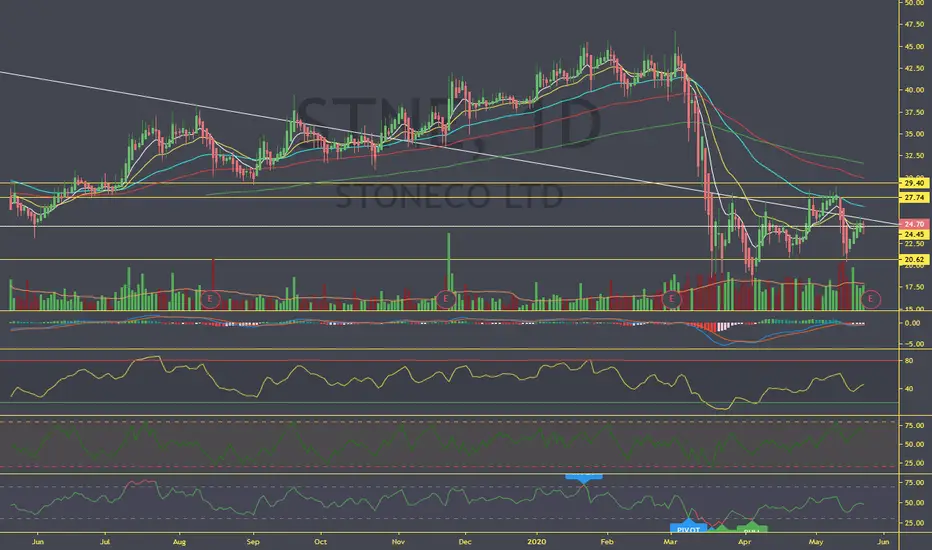Select the May label on time axis
Image resolution: width=932 pixels, height=550 pixels.
[x=816, y=542]
